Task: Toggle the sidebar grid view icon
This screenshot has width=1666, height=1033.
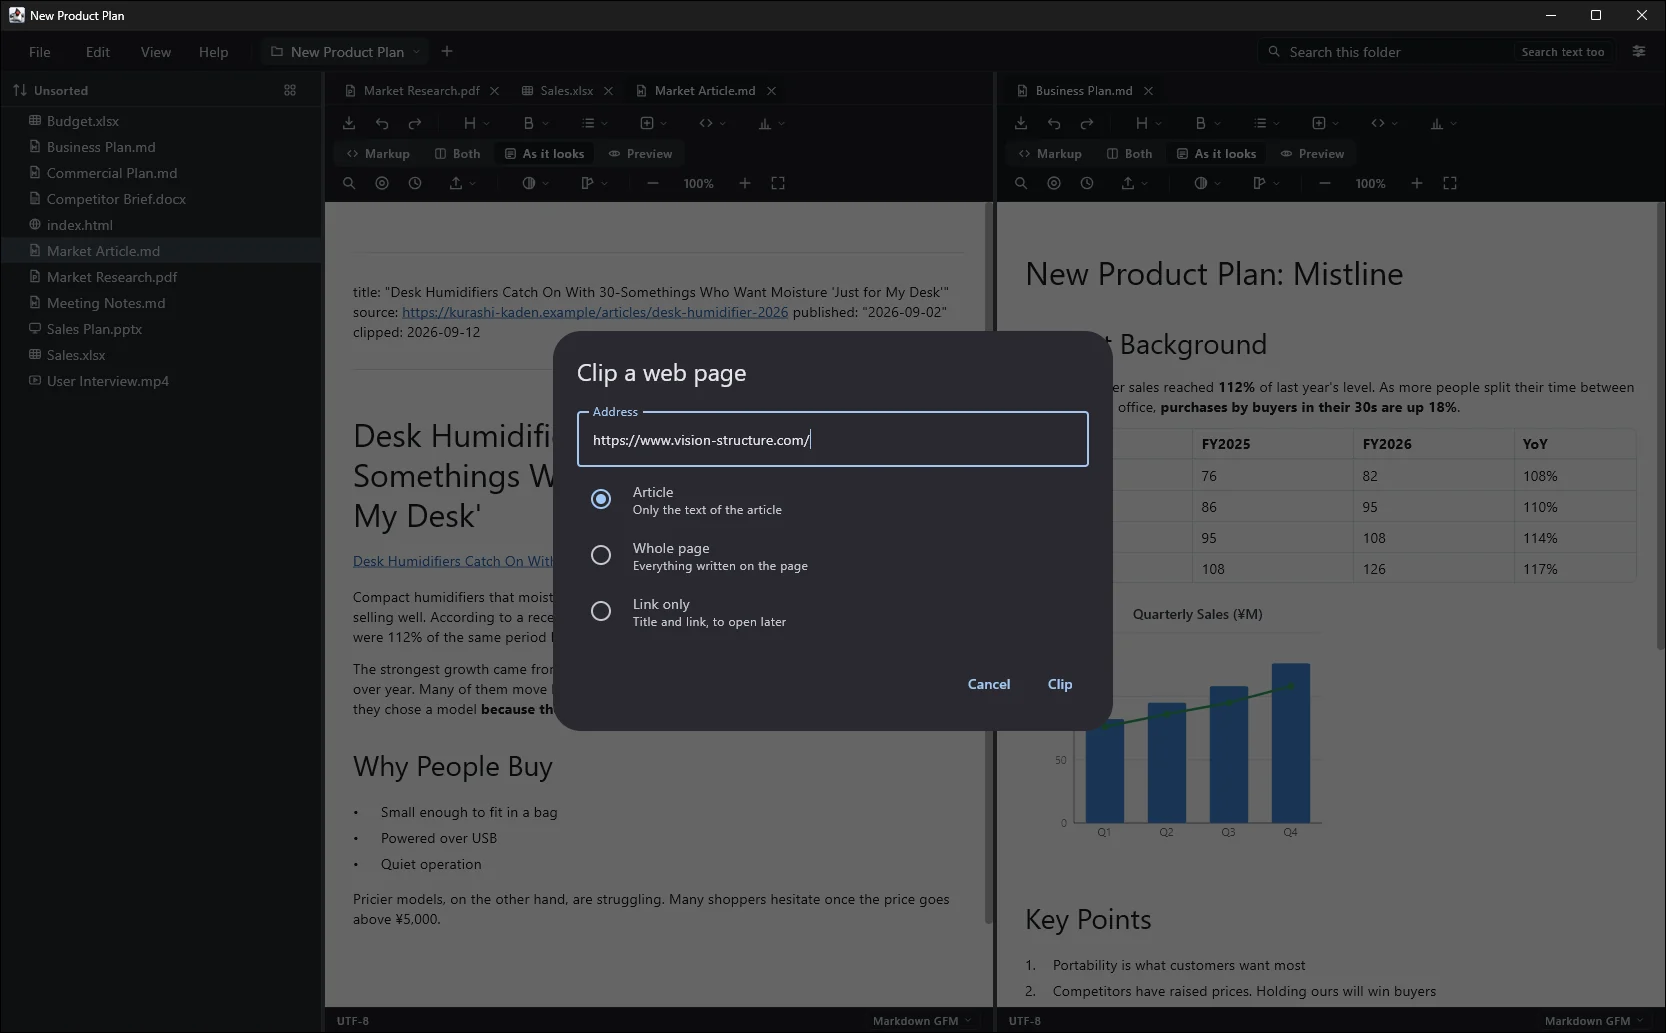Action: [x=290, y=90]
